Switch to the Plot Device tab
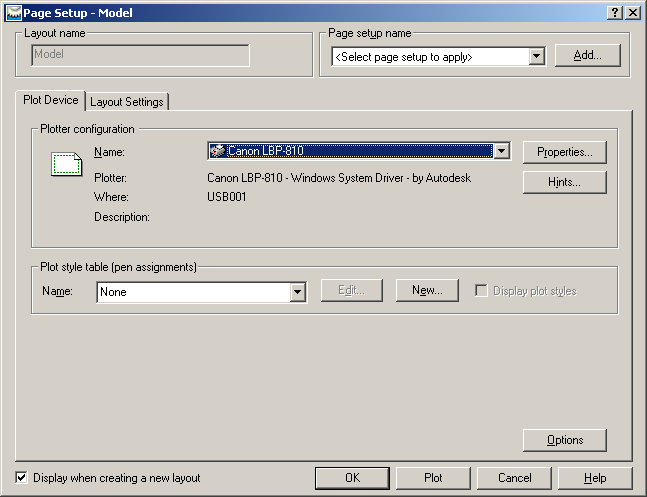The width and height of the screenshot is (647, 497). point(50,100)
